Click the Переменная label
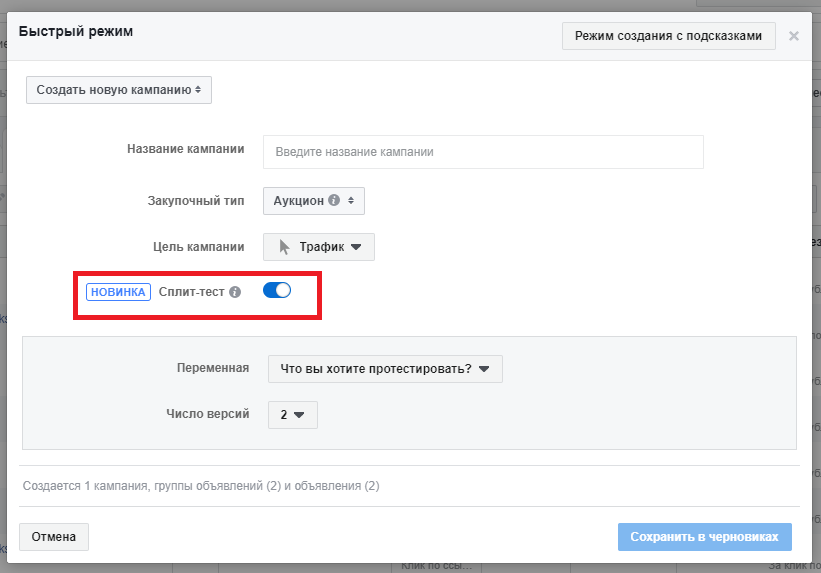 [212, 367]
